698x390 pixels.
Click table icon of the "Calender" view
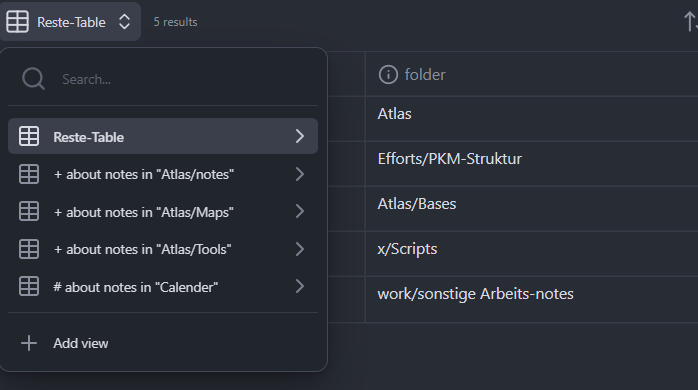pos(29,286)
